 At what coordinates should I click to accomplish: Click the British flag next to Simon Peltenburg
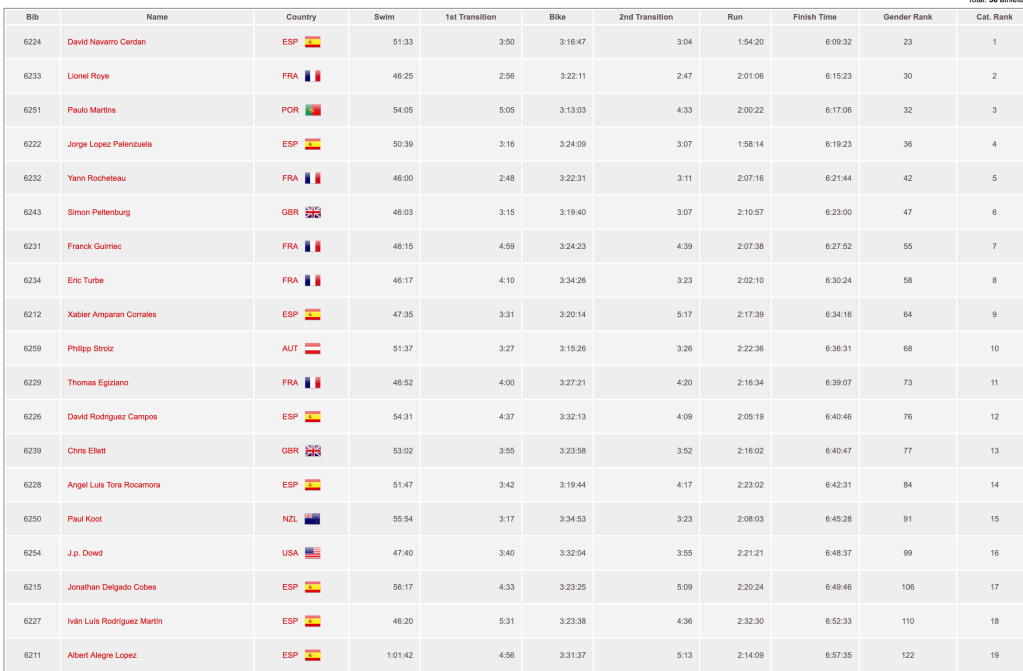tap(312, 212)
